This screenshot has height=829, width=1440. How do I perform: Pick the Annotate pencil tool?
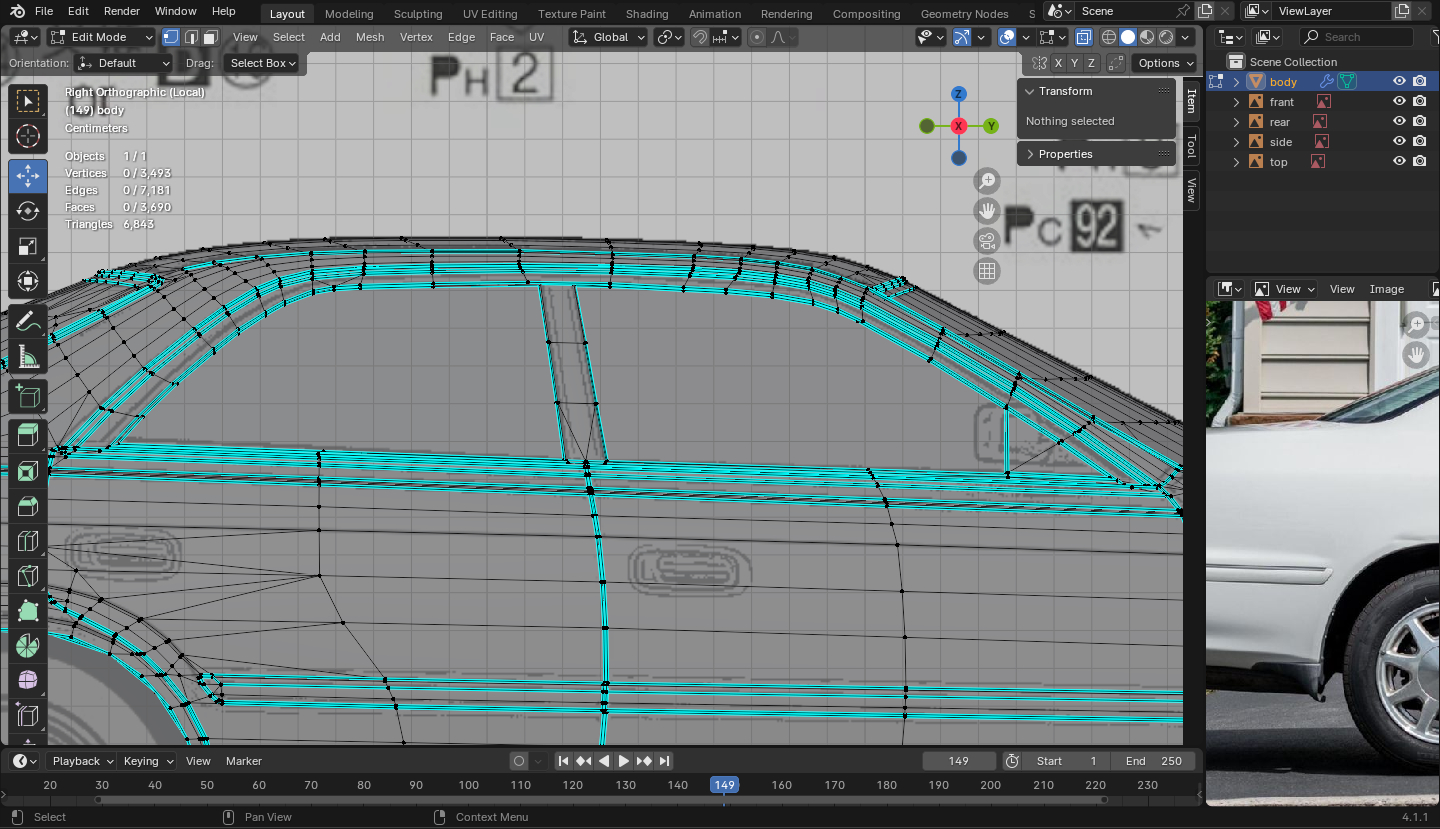click(28, 321)
